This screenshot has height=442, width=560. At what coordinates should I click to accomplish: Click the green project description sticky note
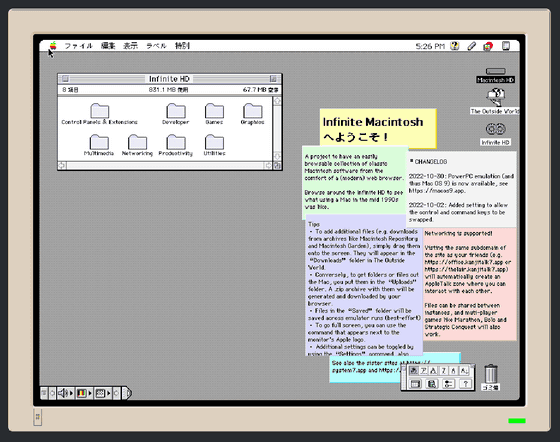(354, 182)
